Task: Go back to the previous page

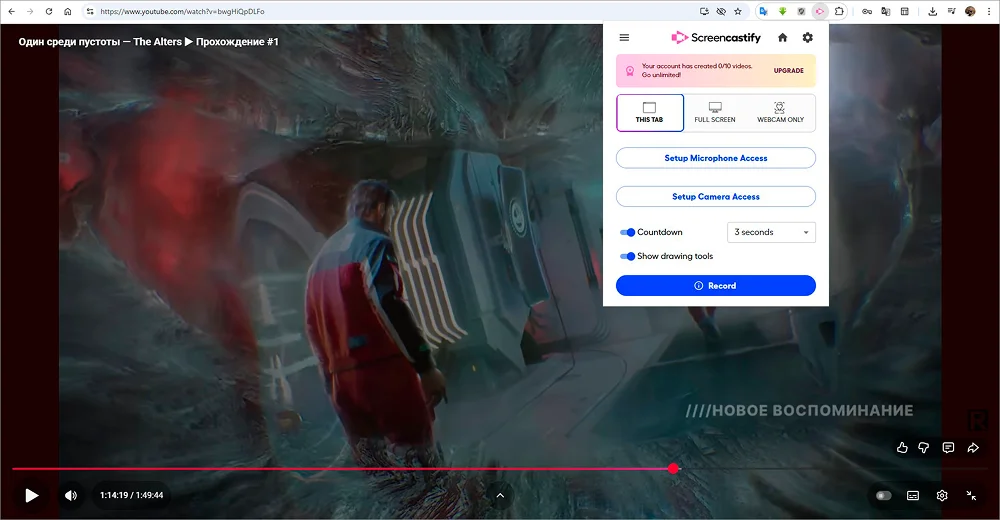Action: 11,11
